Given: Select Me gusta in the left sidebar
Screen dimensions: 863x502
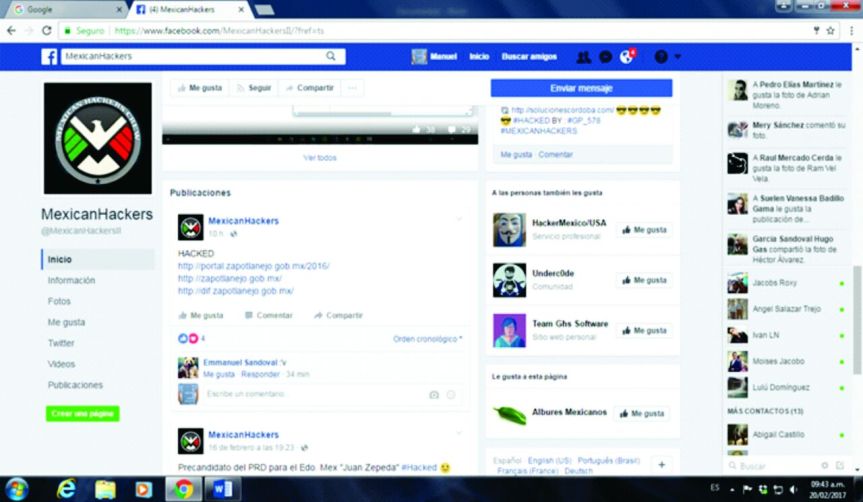Looking at the screenshot, I should click(x=66, y=322).
